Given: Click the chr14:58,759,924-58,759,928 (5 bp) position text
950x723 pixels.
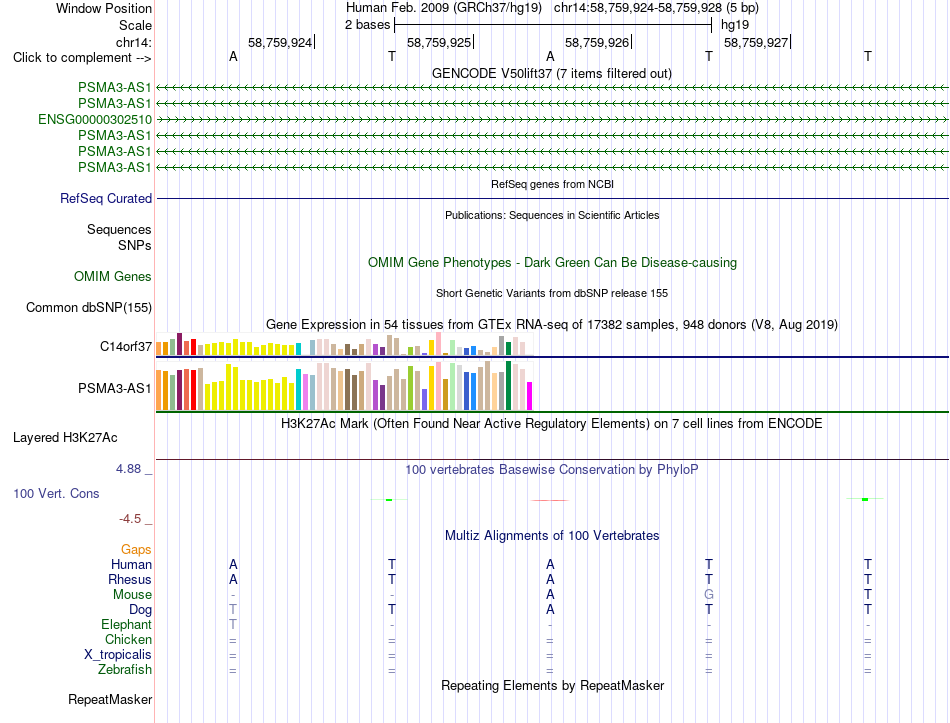Looking at the screenshot, I should 656,8.
